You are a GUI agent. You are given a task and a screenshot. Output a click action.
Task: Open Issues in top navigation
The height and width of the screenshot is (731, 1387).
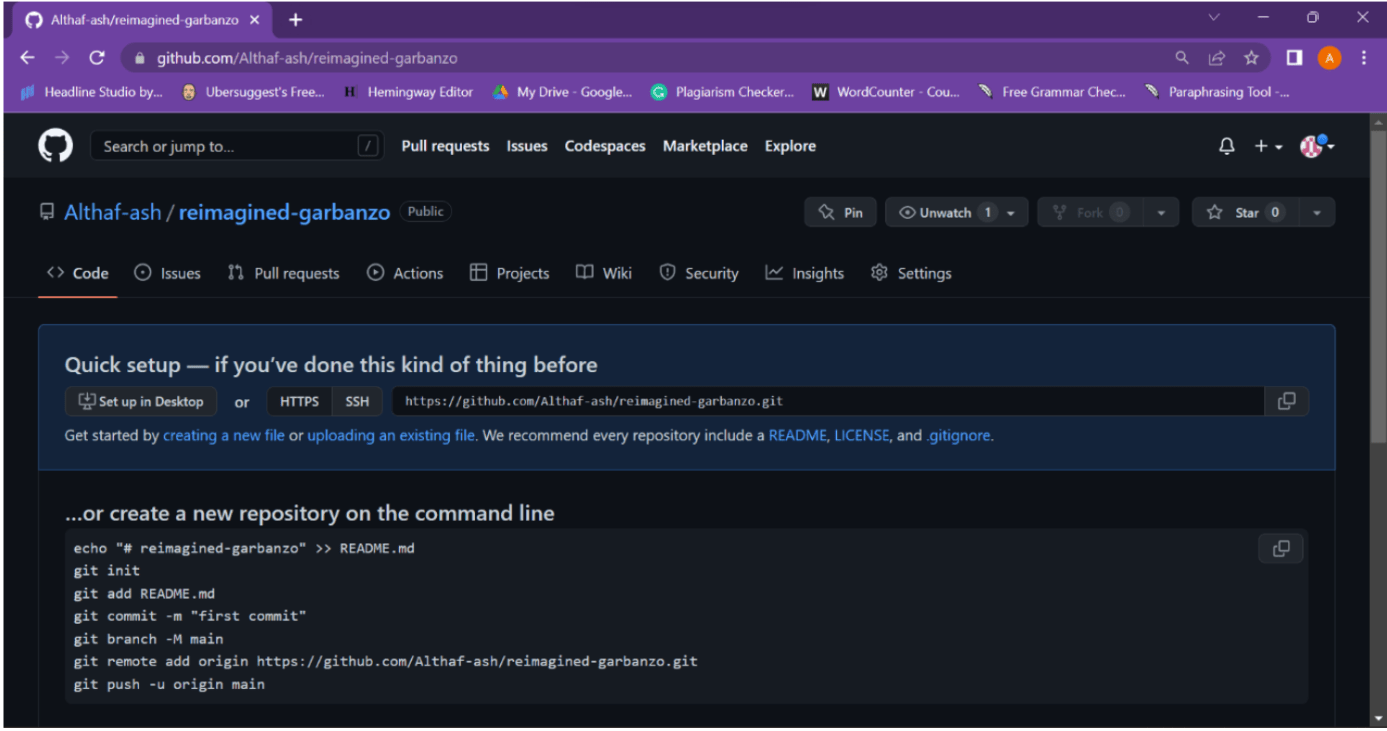point(527,146)
